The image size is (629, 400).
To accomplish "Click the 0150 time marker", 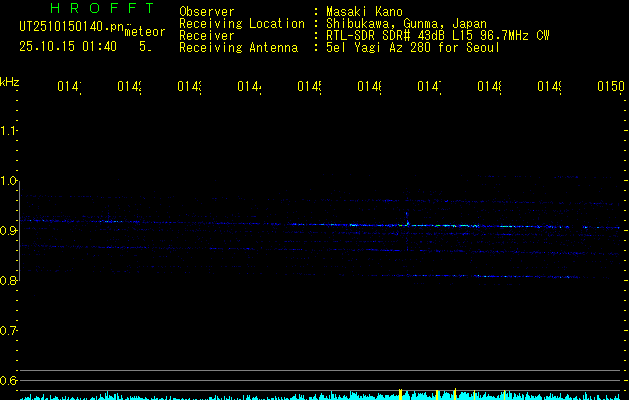I will pos(610,88).
